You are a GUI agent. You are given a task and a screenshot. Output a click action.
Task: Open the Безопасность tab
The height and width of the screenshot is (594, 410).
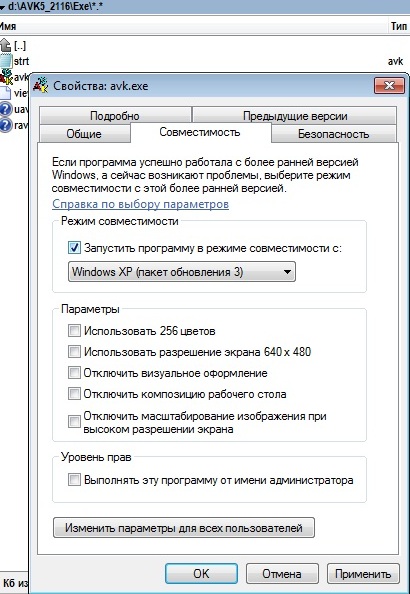pos(333,134)
